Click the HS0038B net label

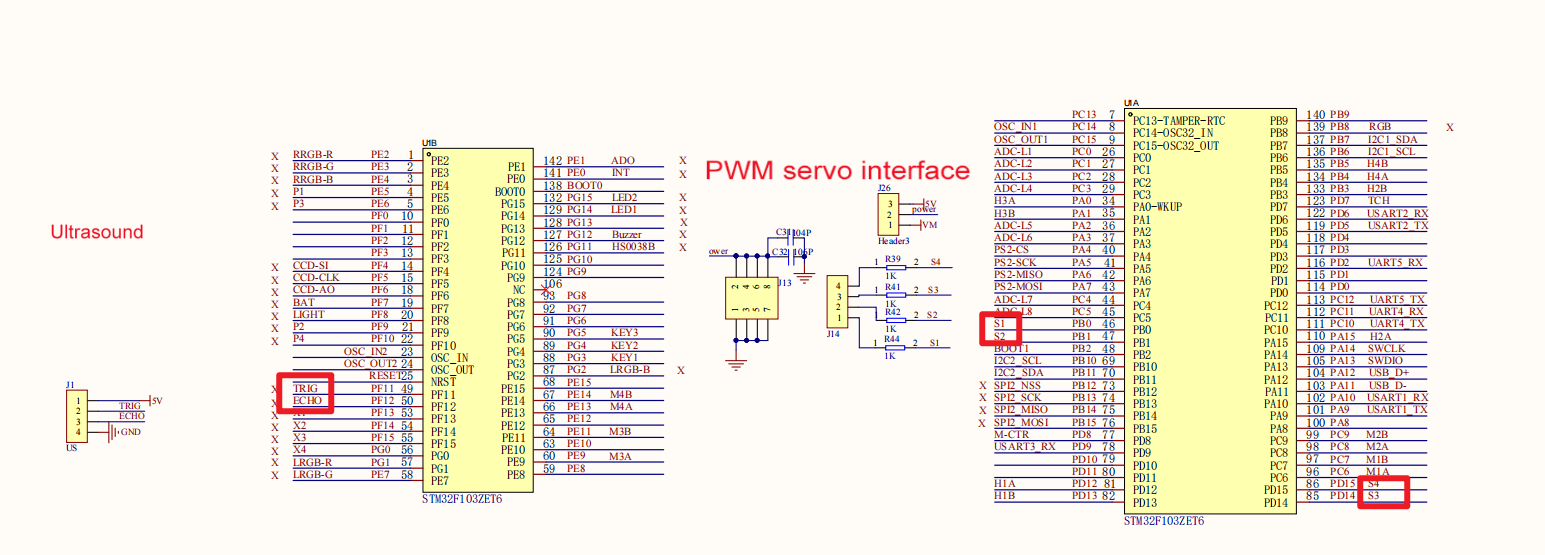tap(633, 246)
